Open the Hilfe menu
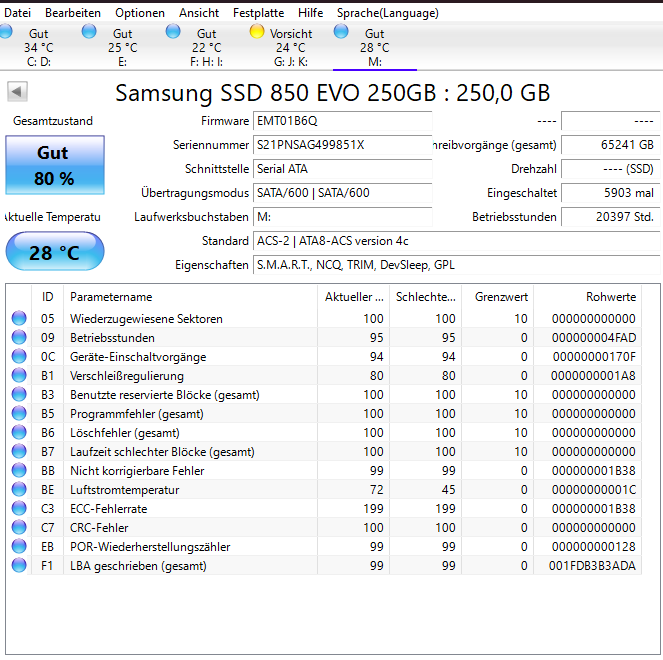663x660 pixels. pos(310,13)
